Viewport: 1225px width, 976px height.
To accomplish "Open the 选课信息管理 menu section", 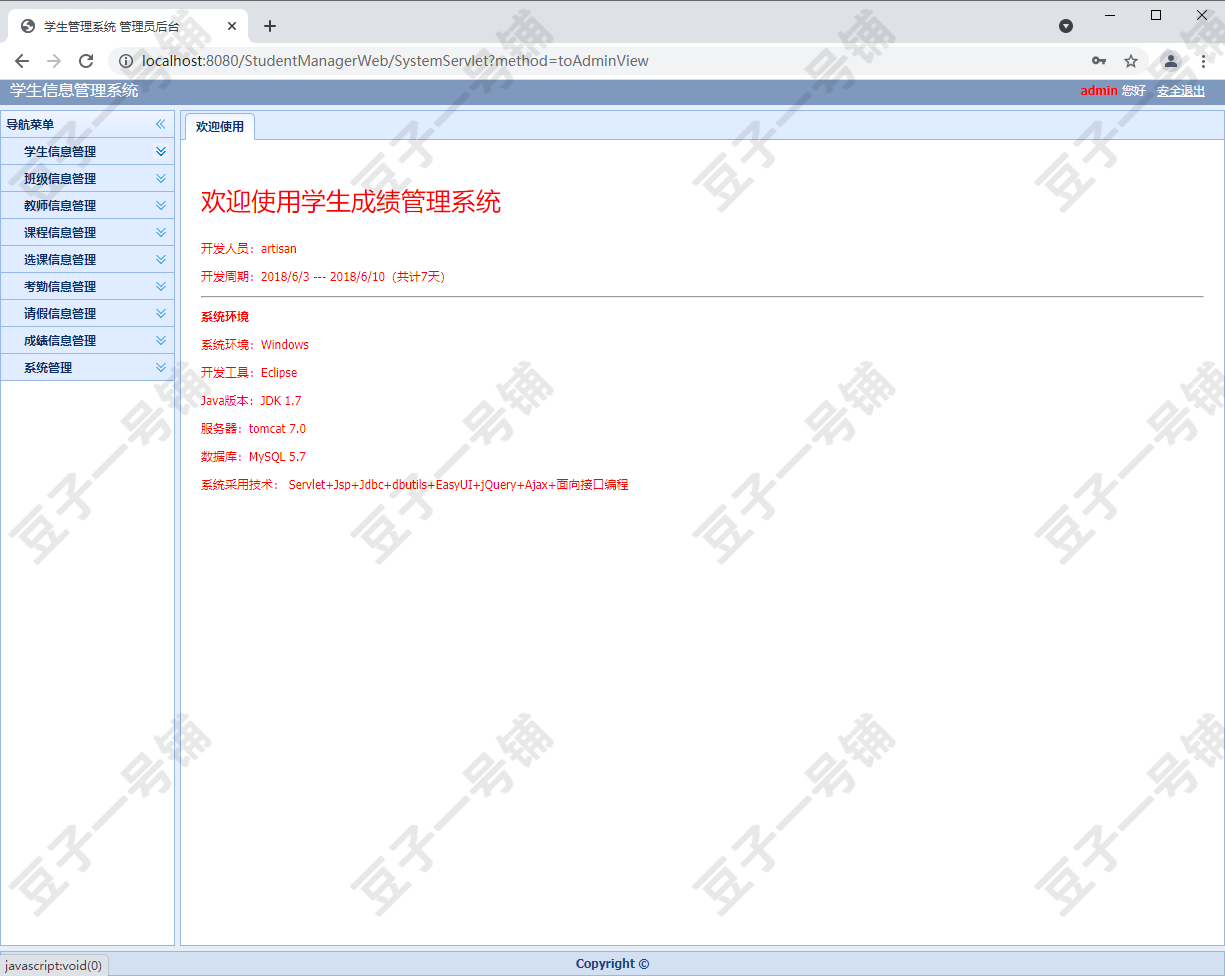I will (x=87, y=259).
